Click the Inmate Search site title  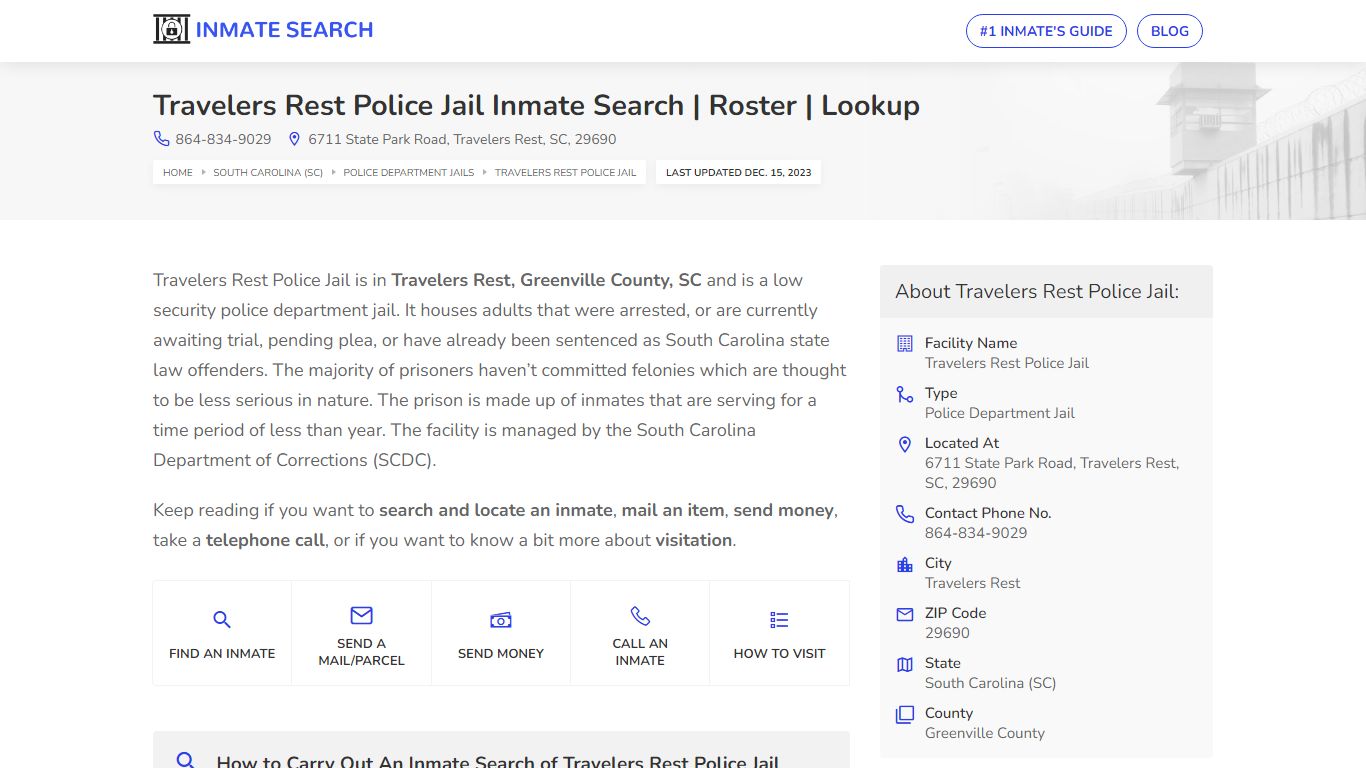point(284,30)
